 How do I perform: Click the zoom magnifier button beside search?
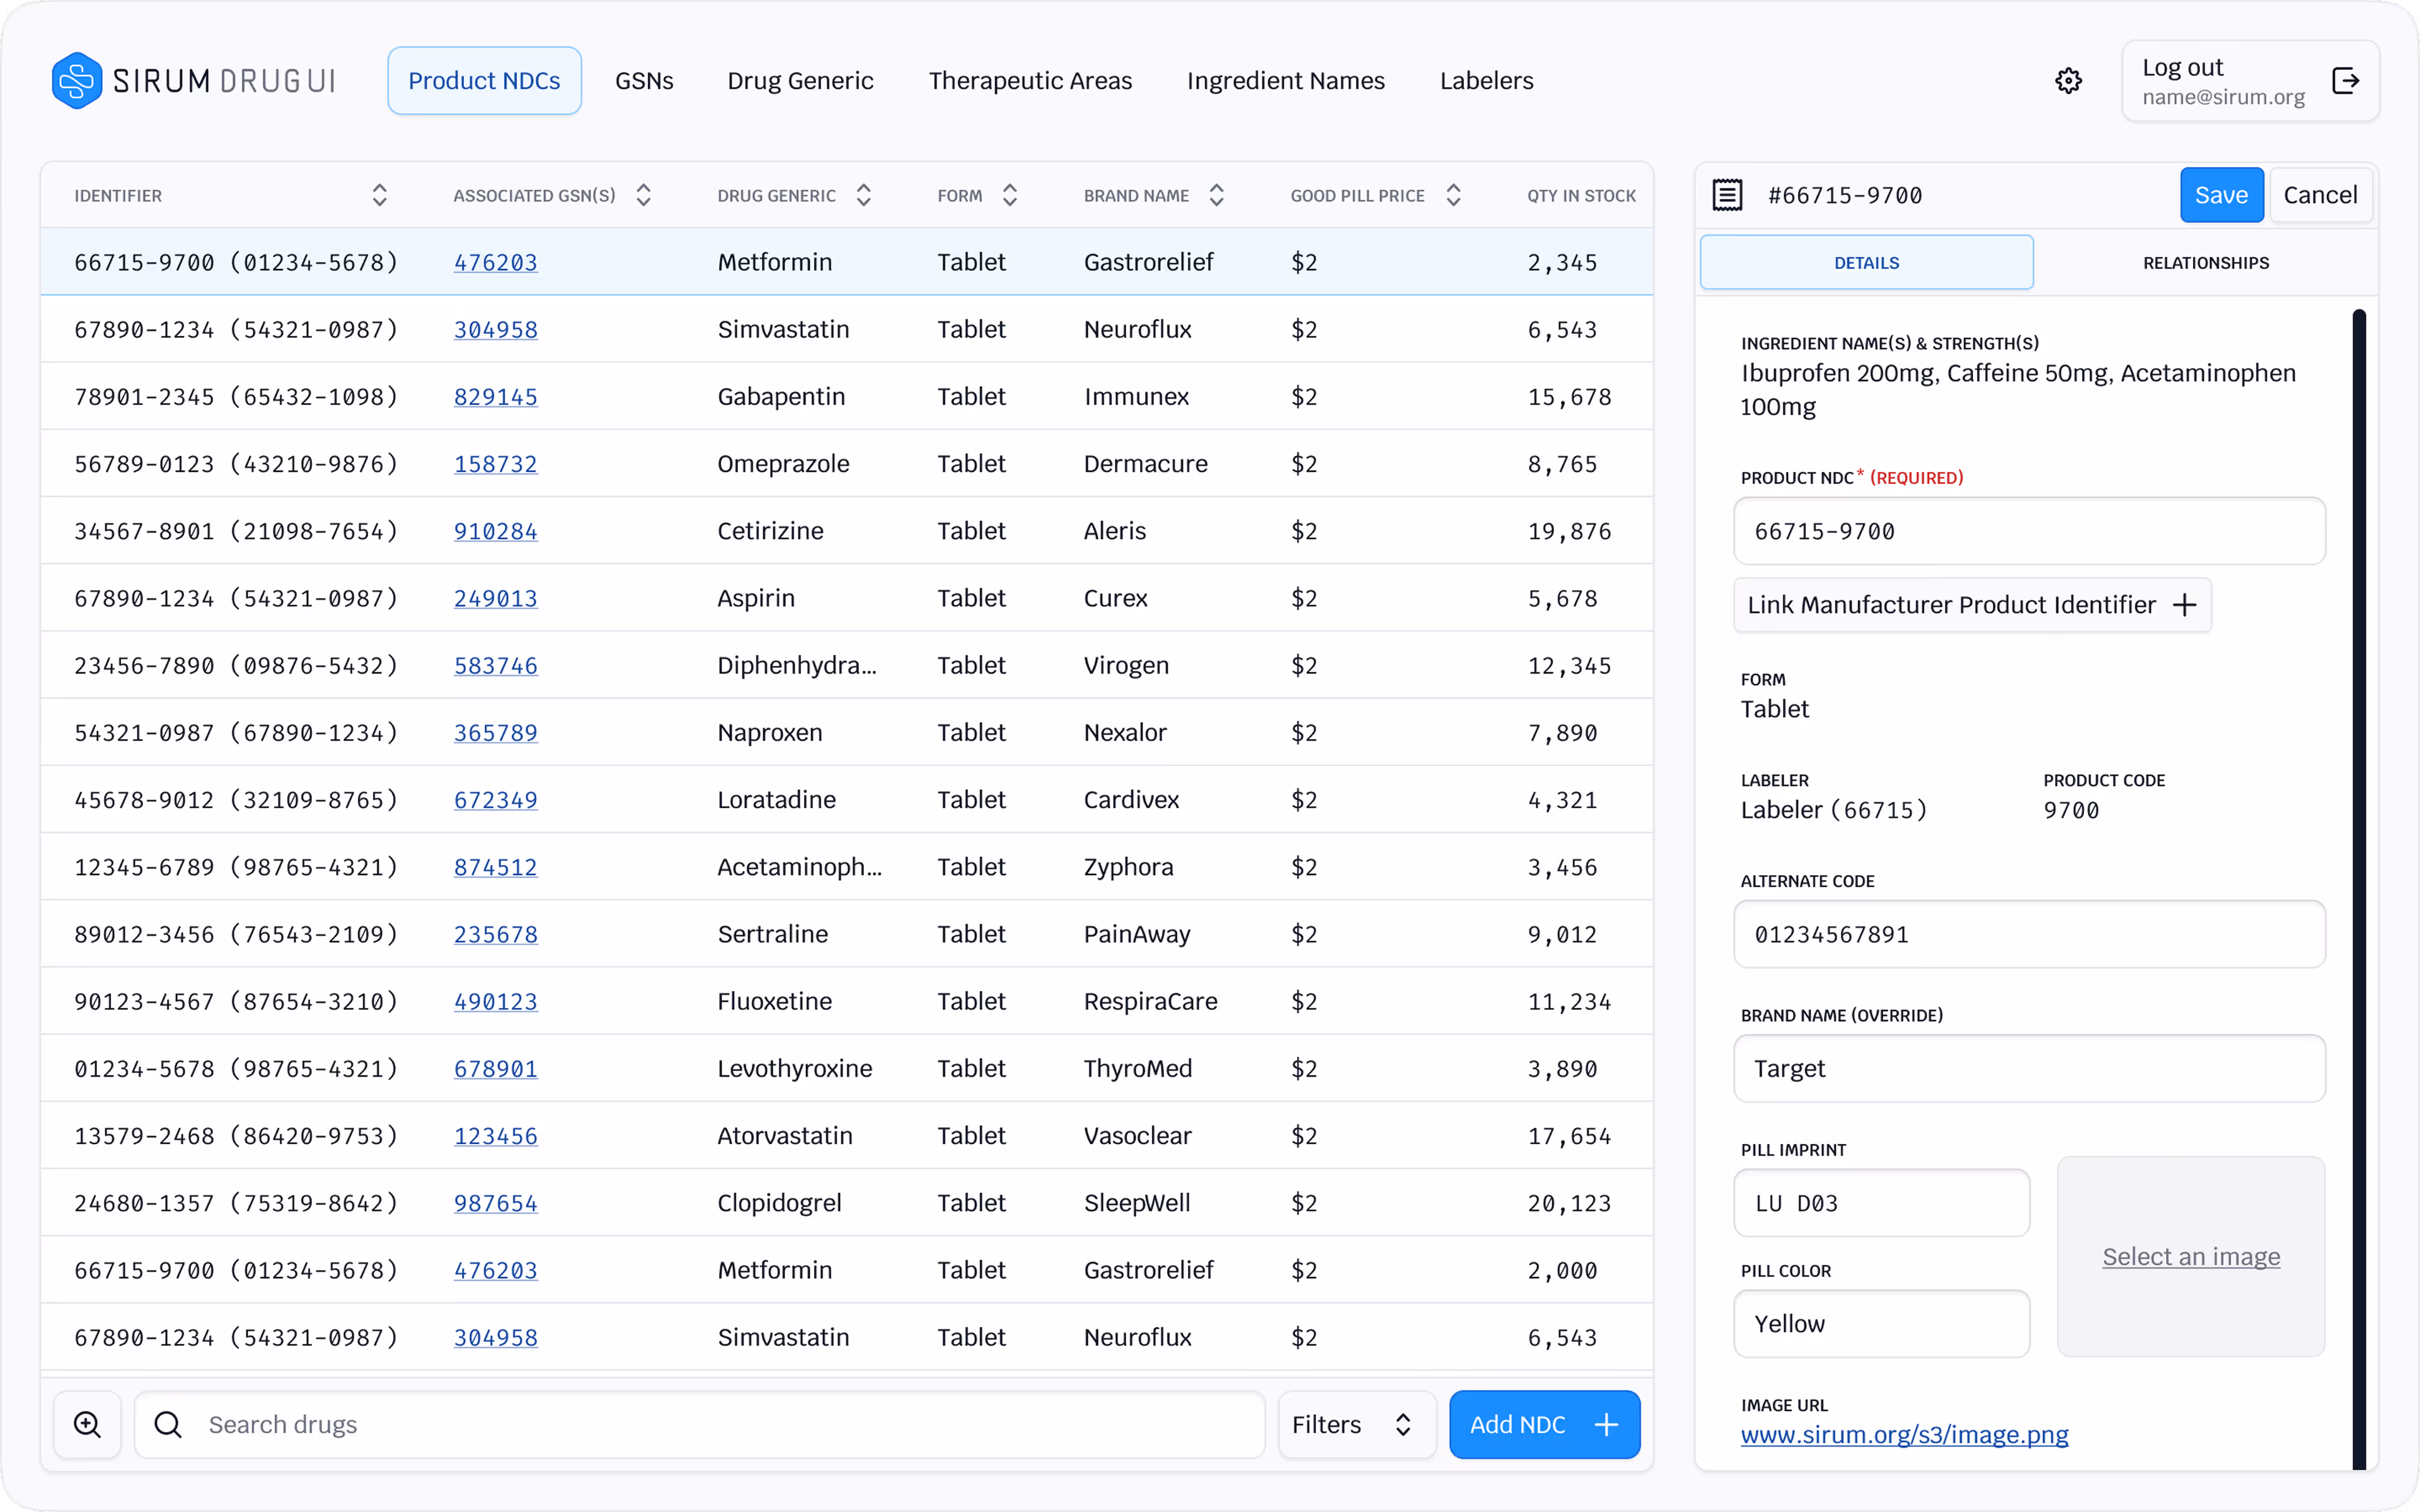88,1424
